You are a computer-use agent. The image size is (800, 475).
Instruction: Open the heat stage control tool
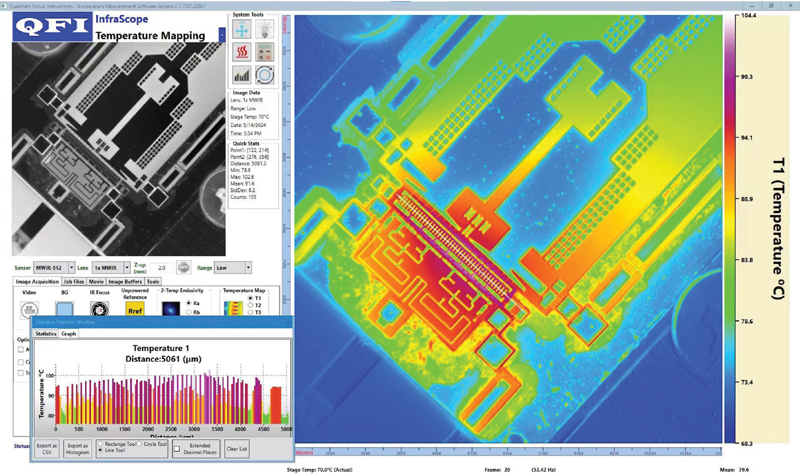point(242,50)
